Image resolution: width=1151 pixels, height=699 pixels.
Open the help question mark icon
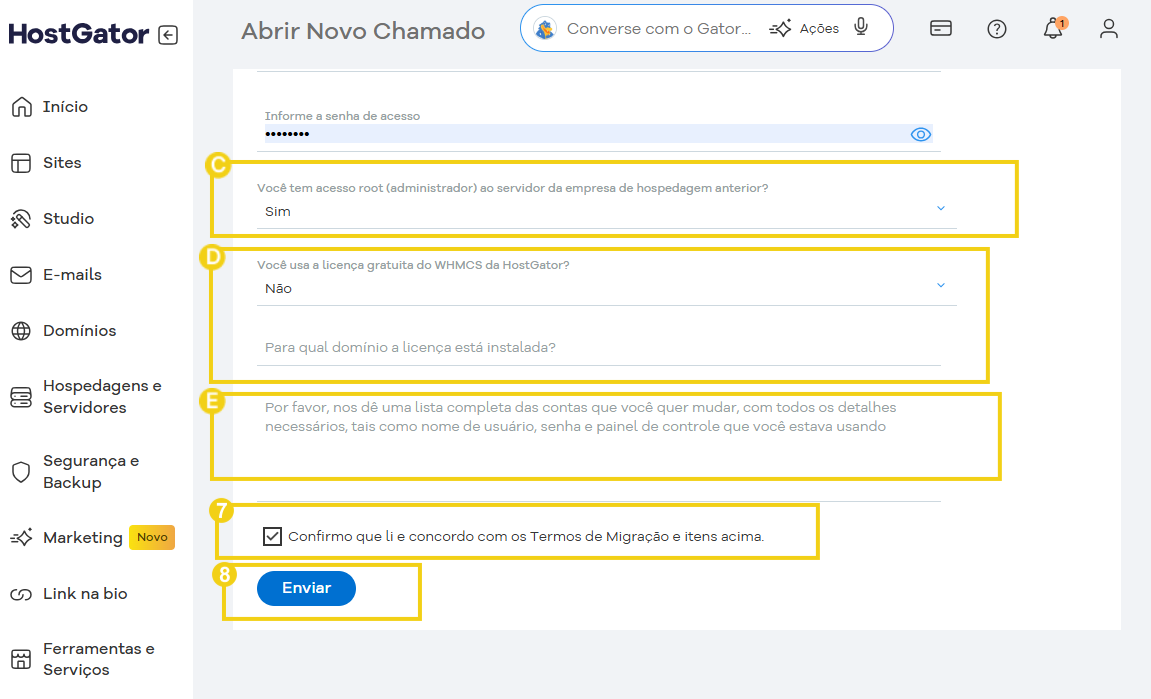[x=996, y=29]
